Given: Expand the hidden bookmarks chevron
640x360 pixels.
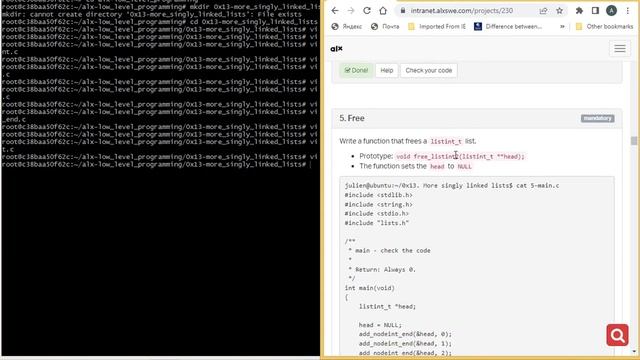Looking at the screenshot, I should pyautogui.click(x=562, y=27).
